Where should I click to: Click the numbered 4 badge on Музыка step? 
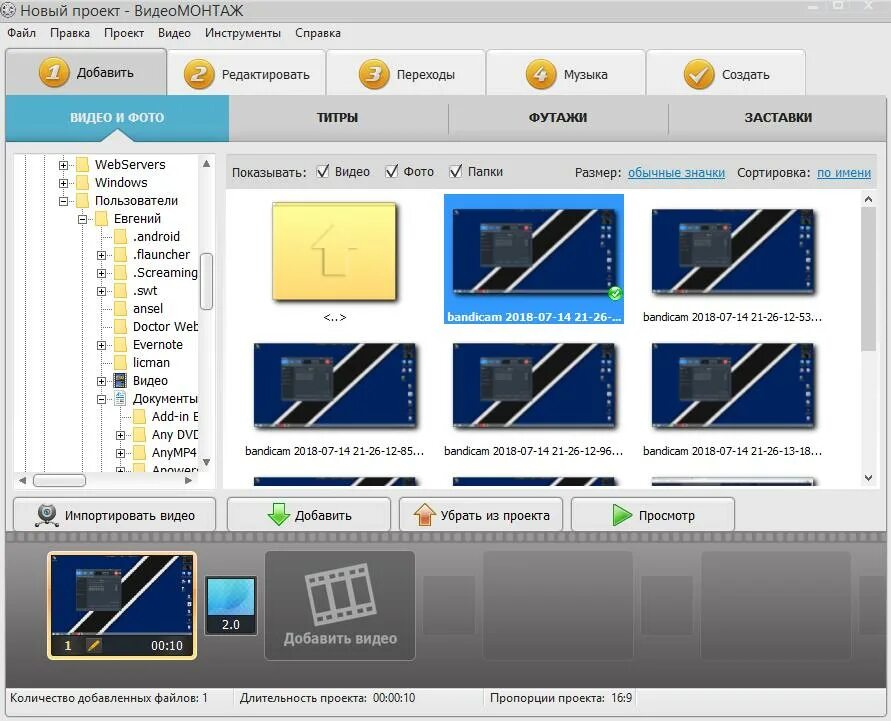click(541, 74)
